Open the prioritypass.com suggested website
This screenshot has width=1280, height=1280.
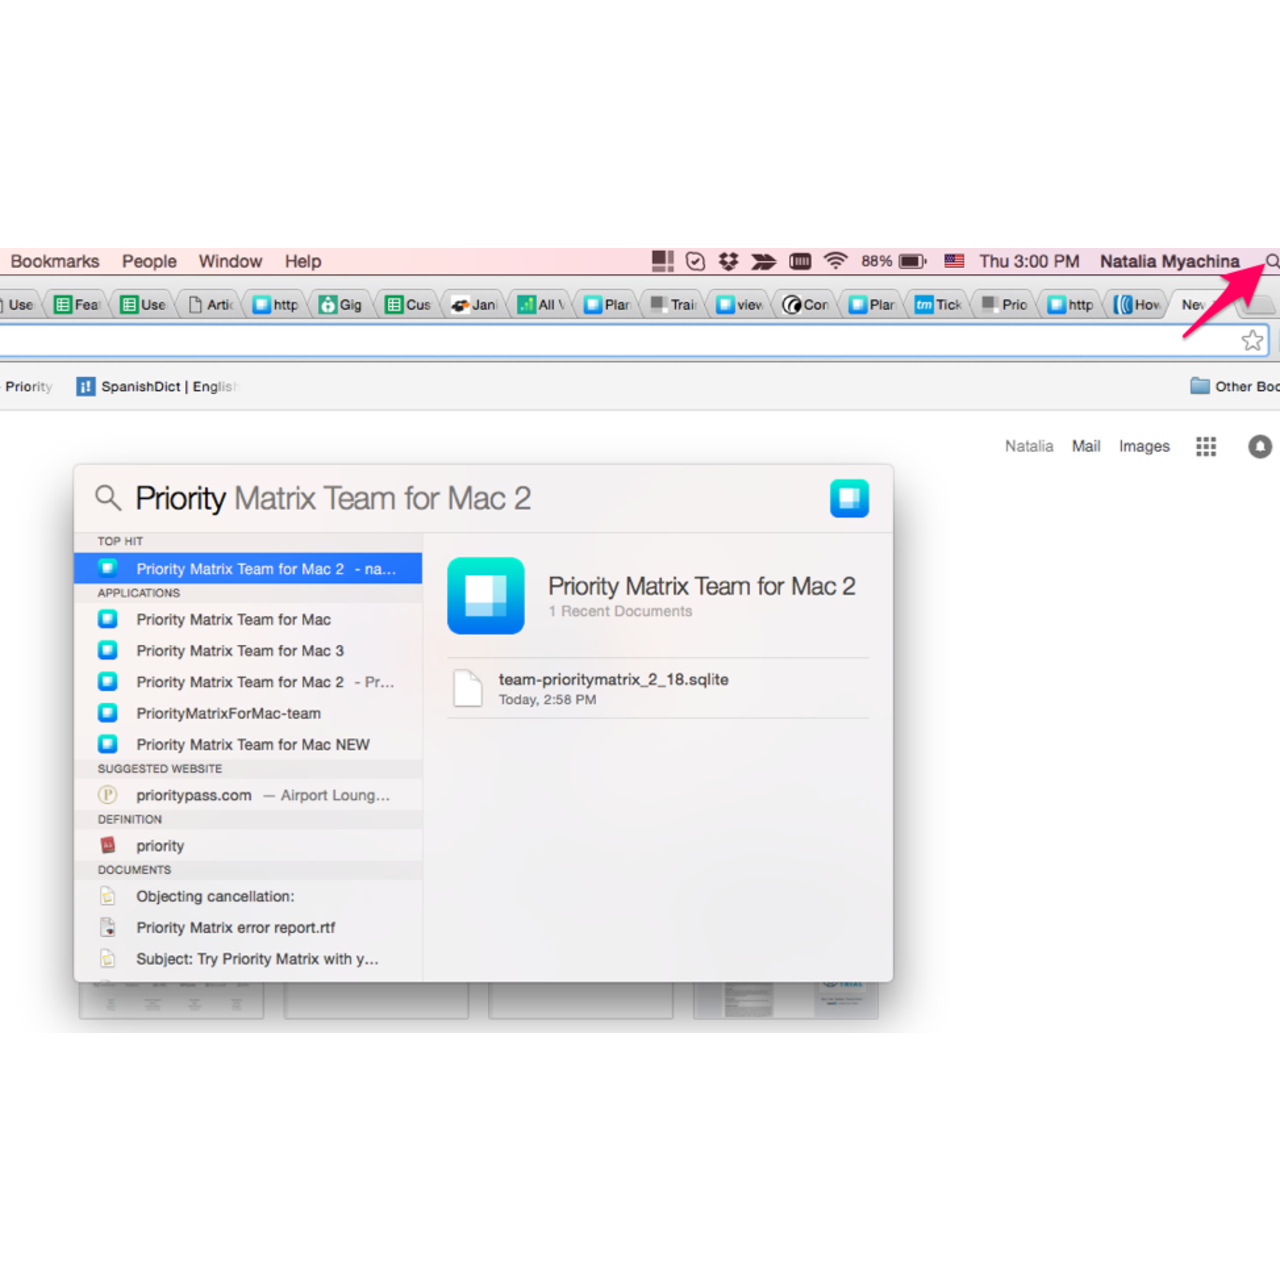tap(194, 795)
